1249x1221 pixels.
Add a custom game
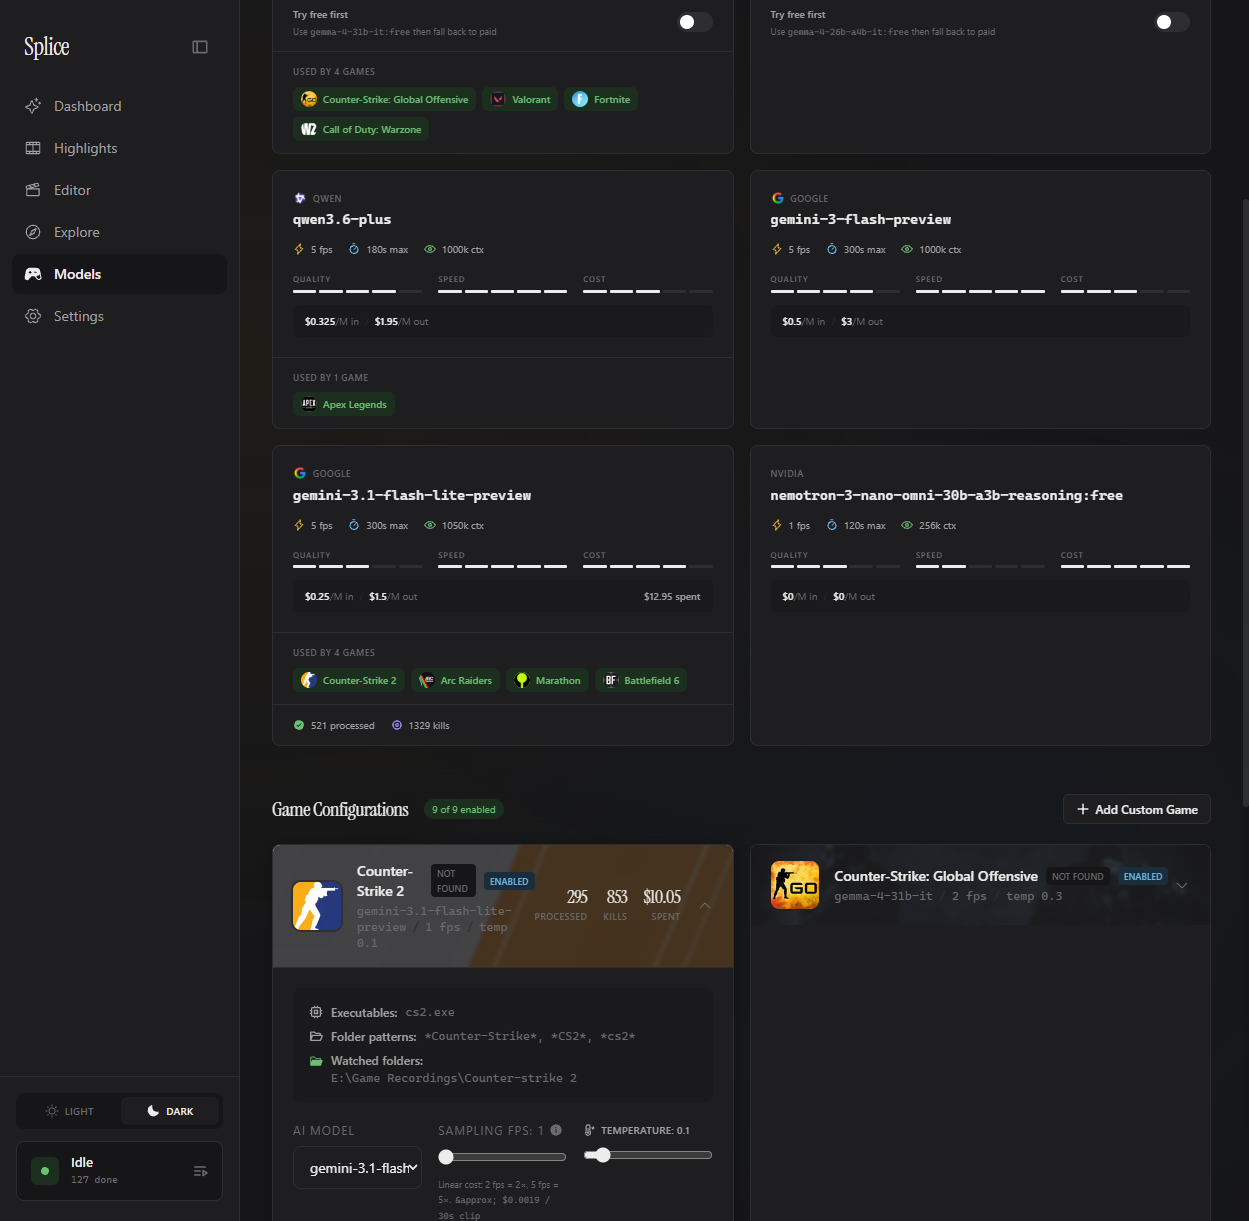click(1136, 809)
